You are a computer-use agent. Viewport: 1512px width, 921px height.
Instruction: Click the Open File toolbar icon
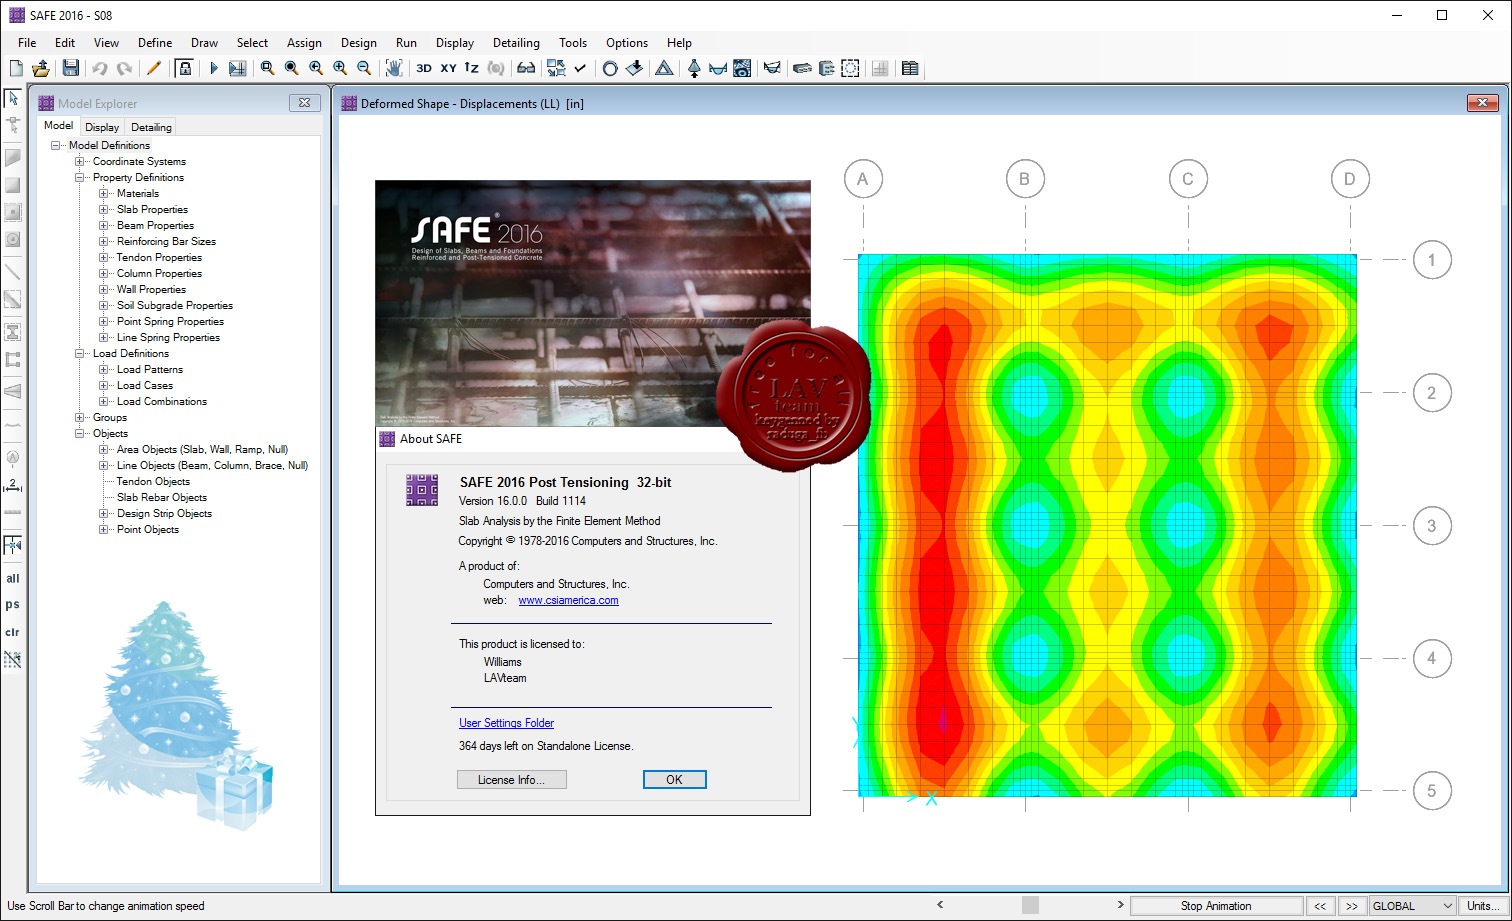tap(41, 68)
